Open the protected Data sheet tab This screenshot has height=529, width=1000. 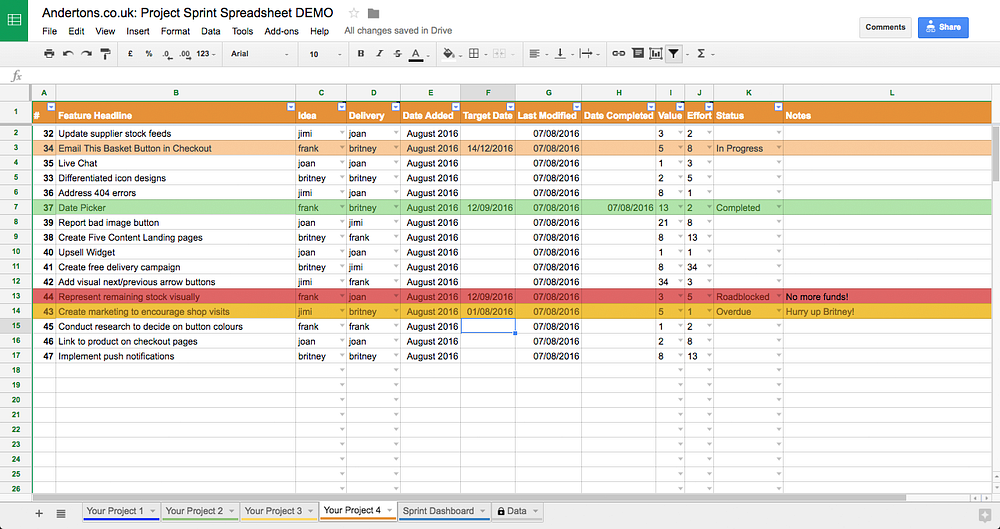tap(517, 511)
